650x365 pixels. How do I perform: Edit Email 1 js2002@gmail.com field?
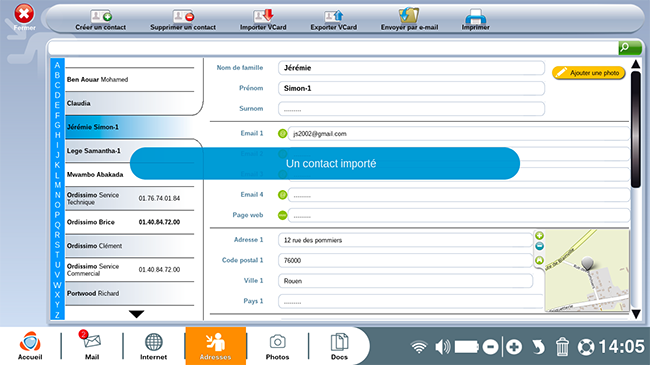point(459,134)
